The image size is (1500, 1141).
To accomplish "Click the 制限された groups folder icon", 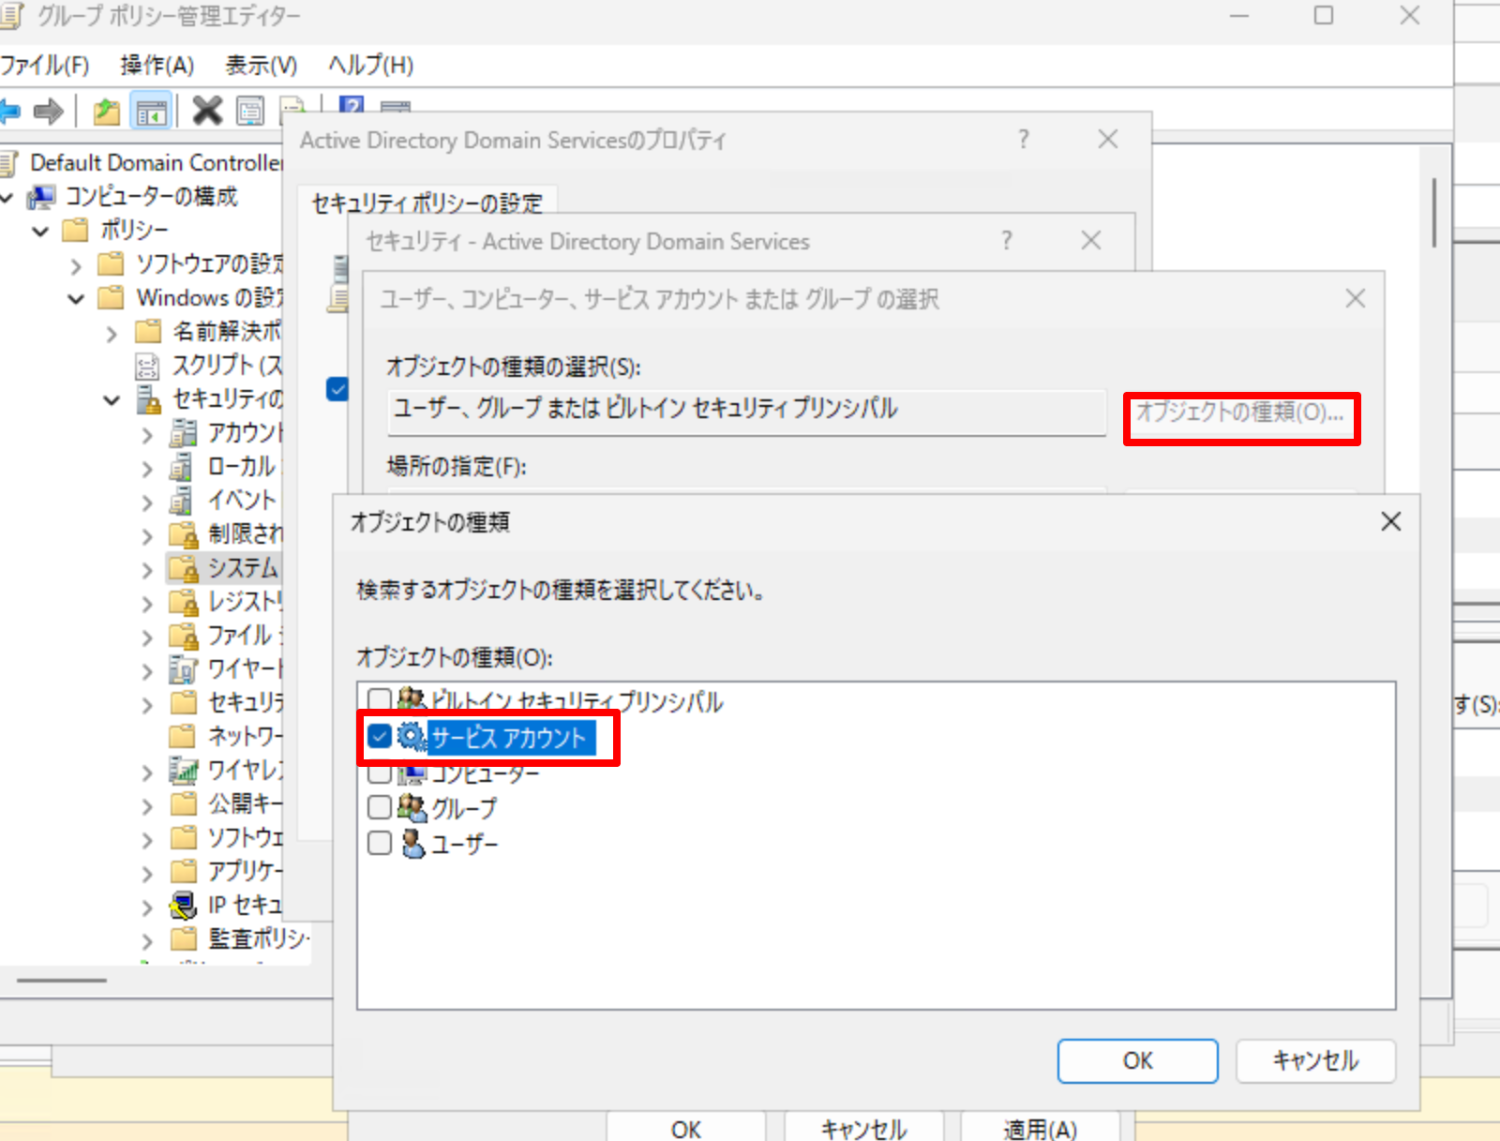I will point(184,534).
